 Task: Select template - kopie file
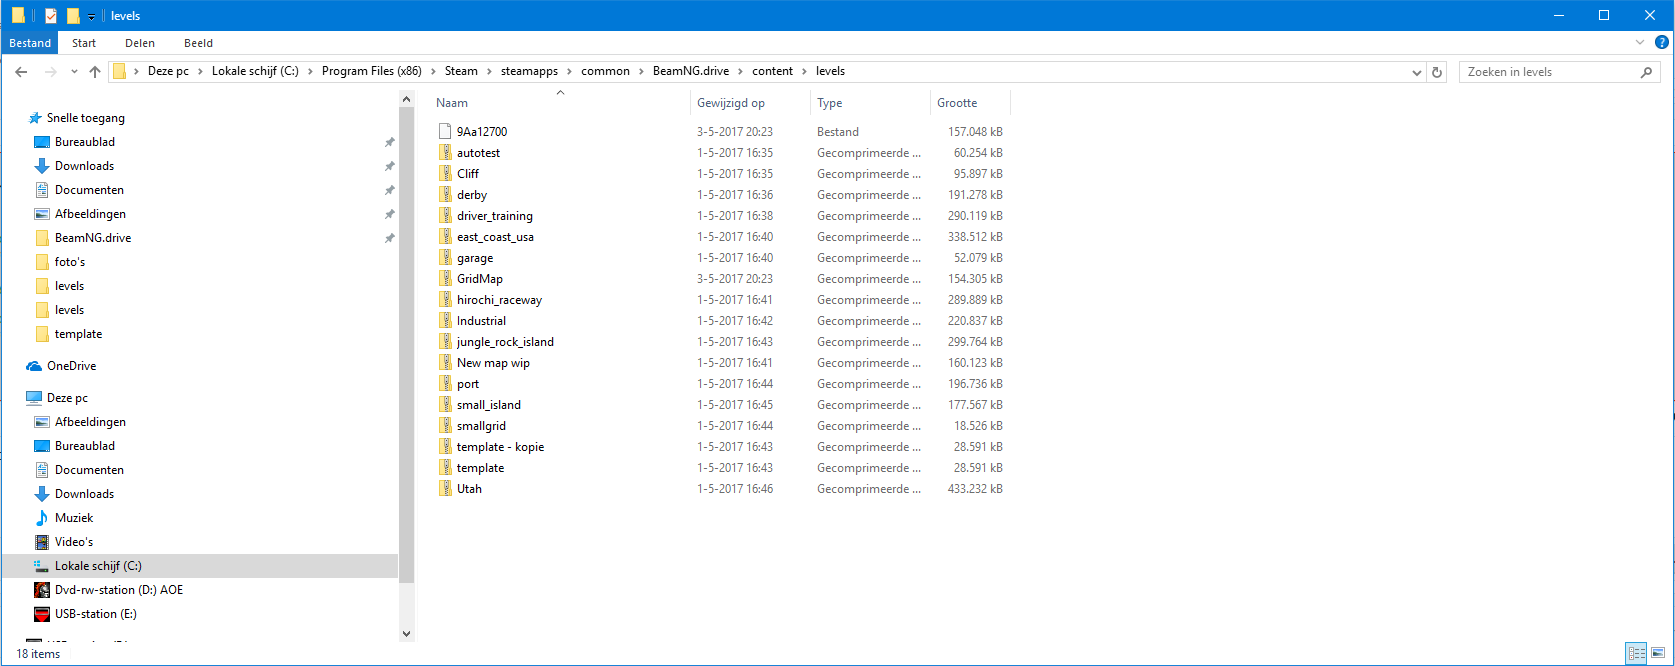click(x=500, y=447)
